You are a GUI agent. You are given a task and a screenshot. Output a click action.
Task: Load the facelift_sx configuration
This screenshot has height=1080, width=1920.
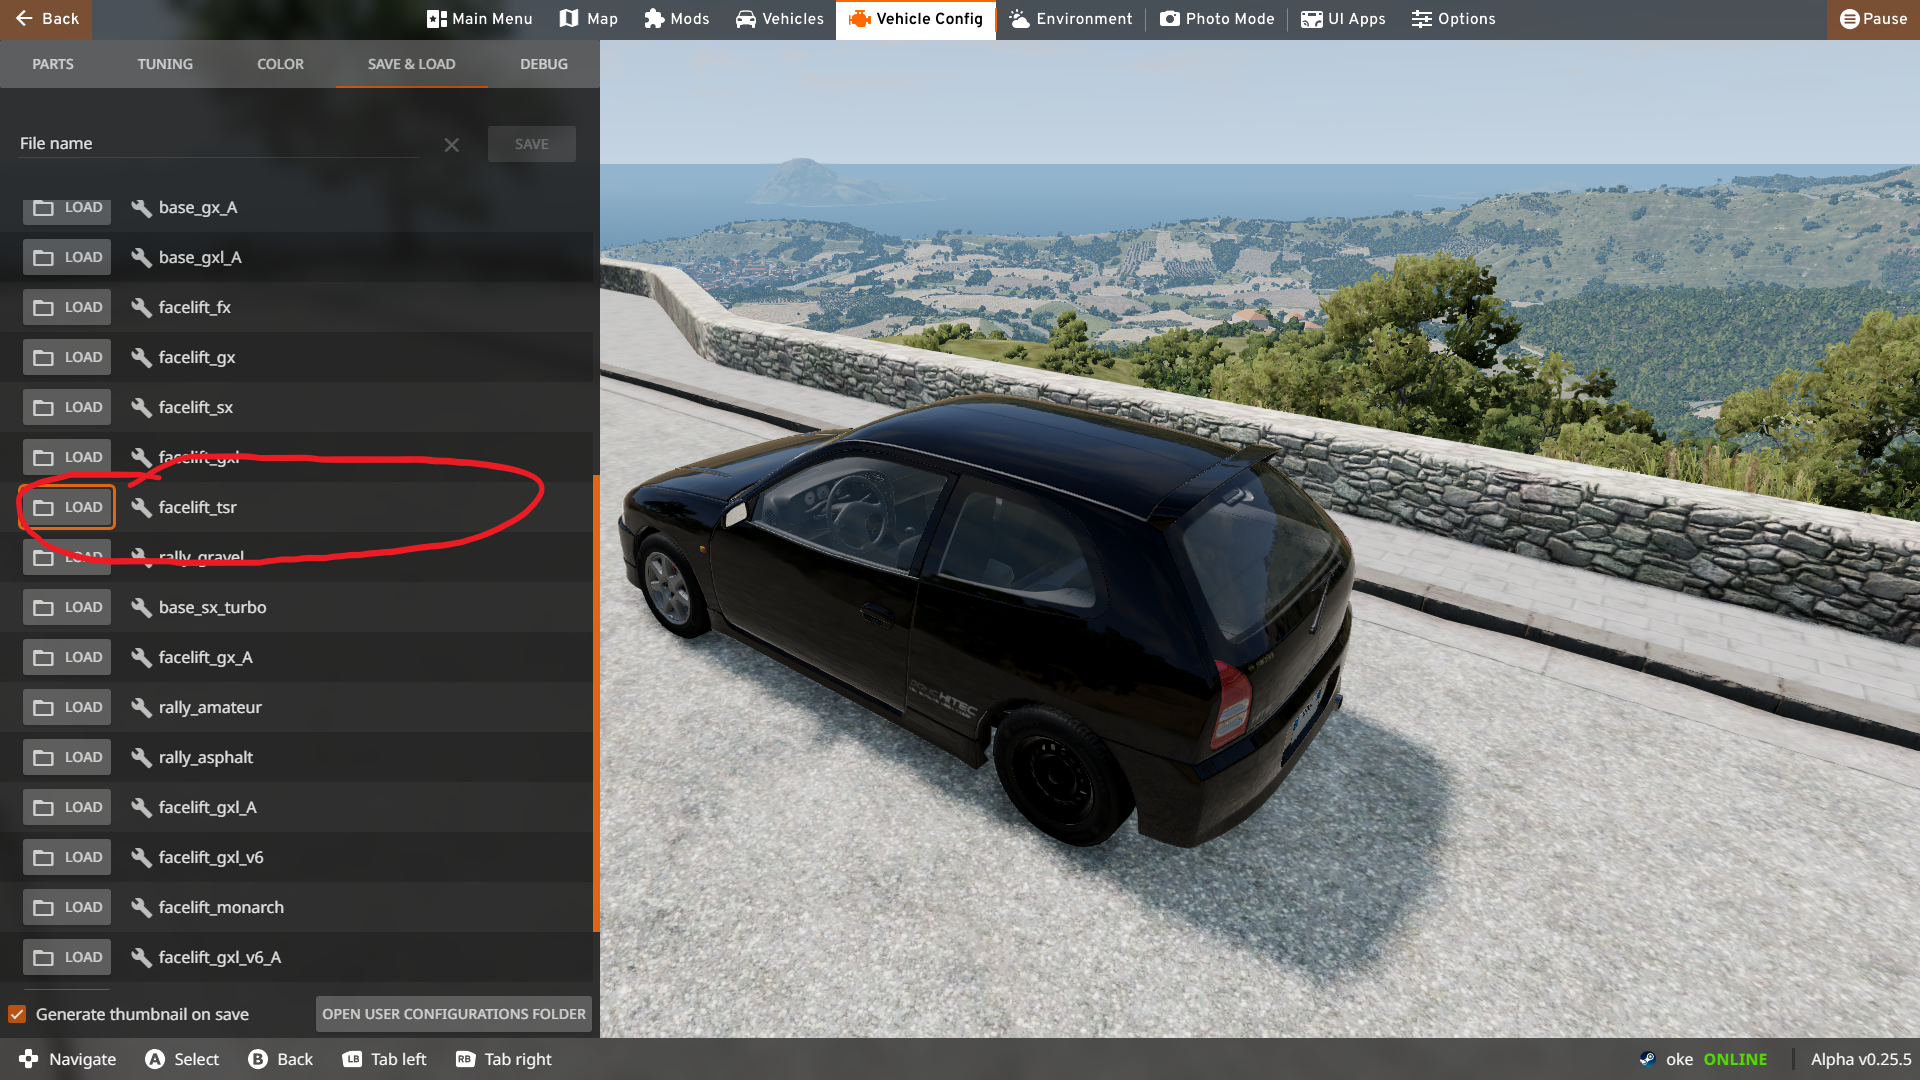pos(67,407)
